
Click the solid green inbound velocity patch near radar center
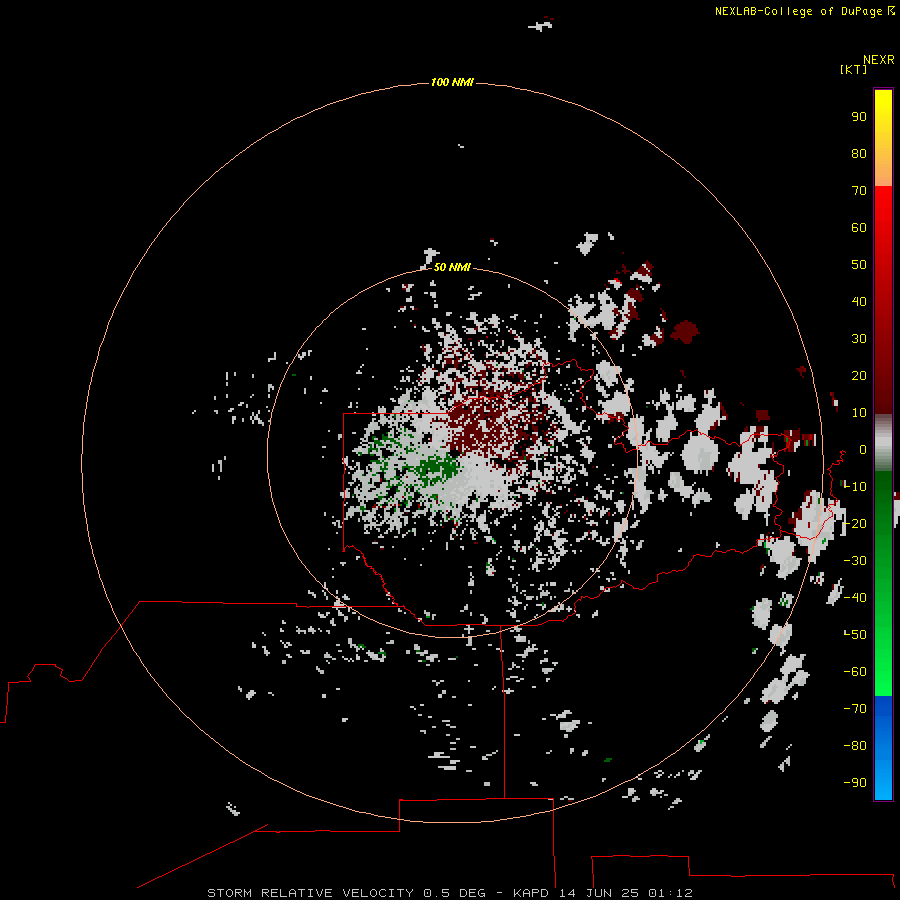438,468
